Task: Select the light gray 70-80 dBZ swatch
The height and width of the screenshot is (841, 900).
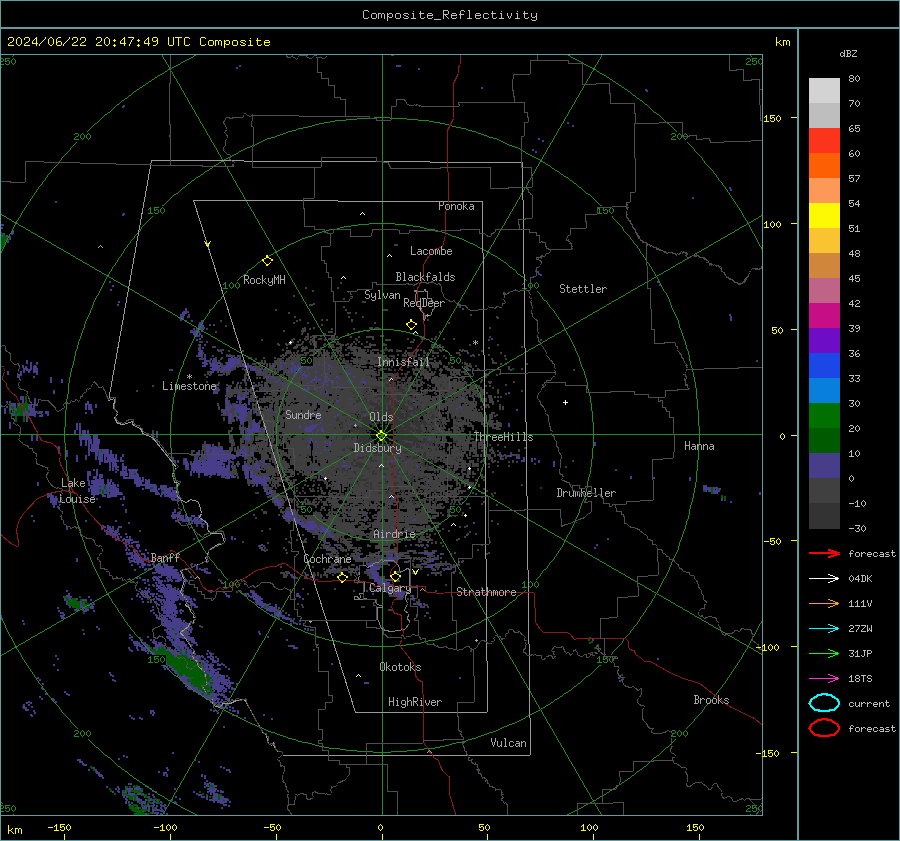Action: [824, 91]
